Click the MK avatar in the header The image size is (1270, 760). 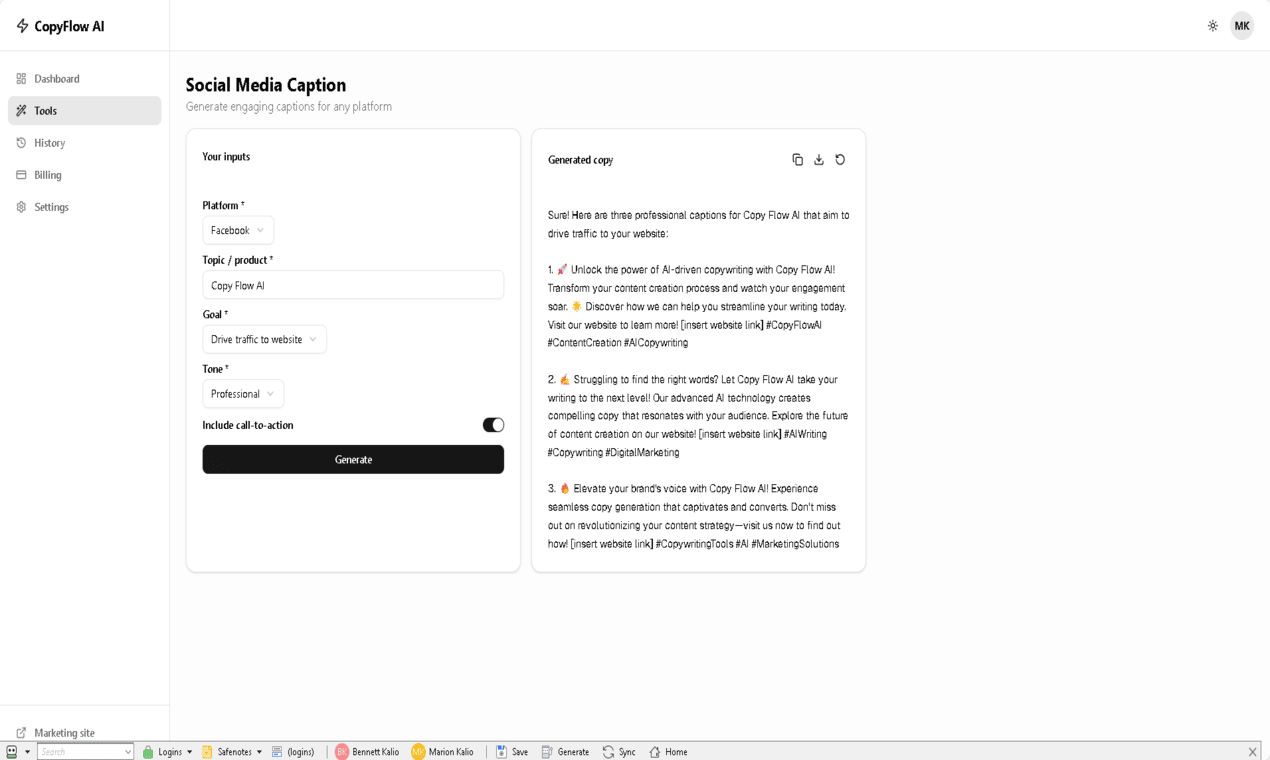click(1241, 26)
